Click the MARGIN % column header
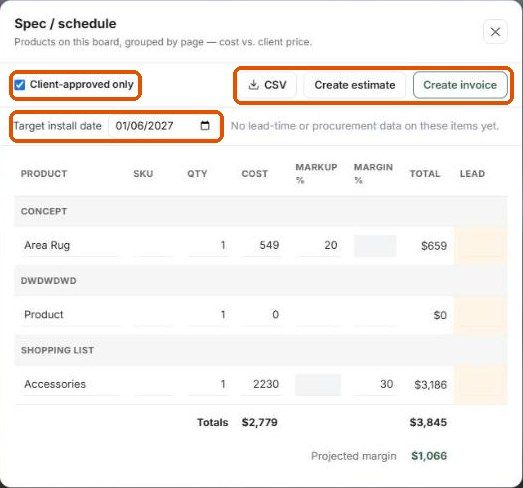Image resolution: width=523 pixels, height=488 pixels. coord(373,174)
